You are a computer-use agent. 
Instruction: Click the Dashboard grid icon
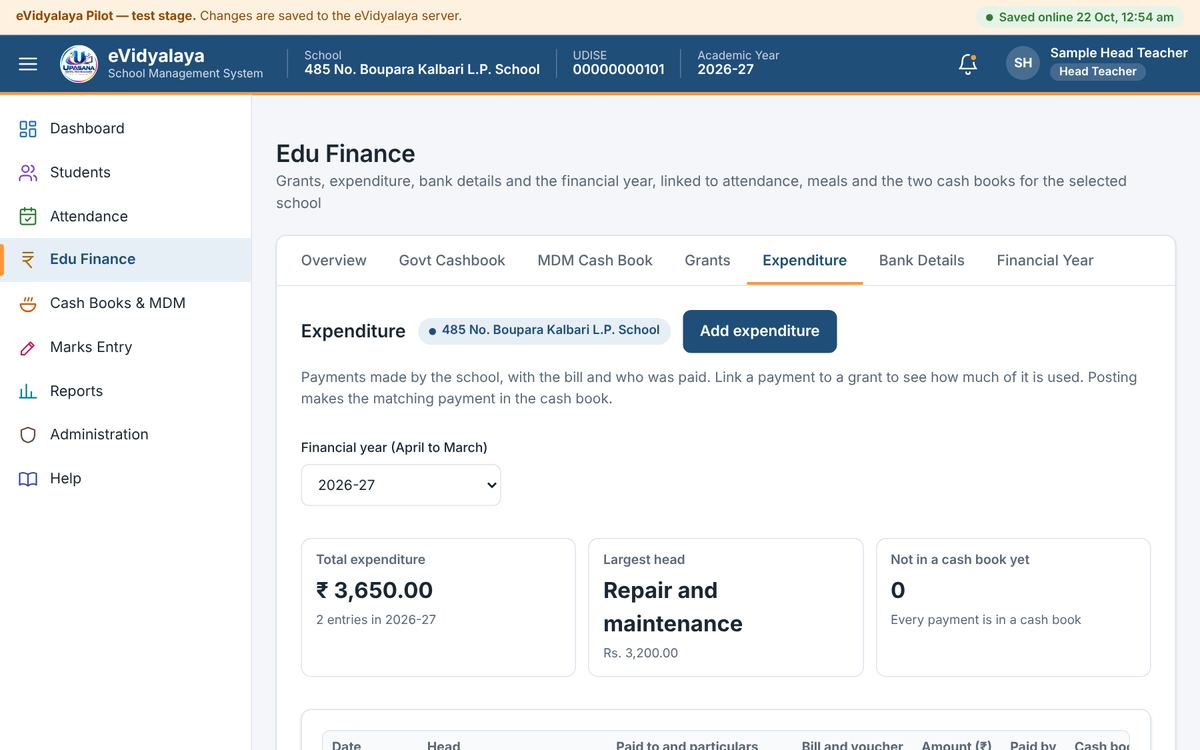pos(28,128)
